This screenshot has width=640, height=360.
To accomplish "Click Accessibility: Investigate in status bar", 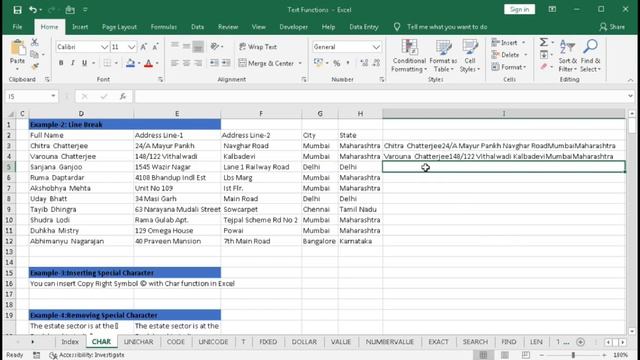I will tap(87, 355).
